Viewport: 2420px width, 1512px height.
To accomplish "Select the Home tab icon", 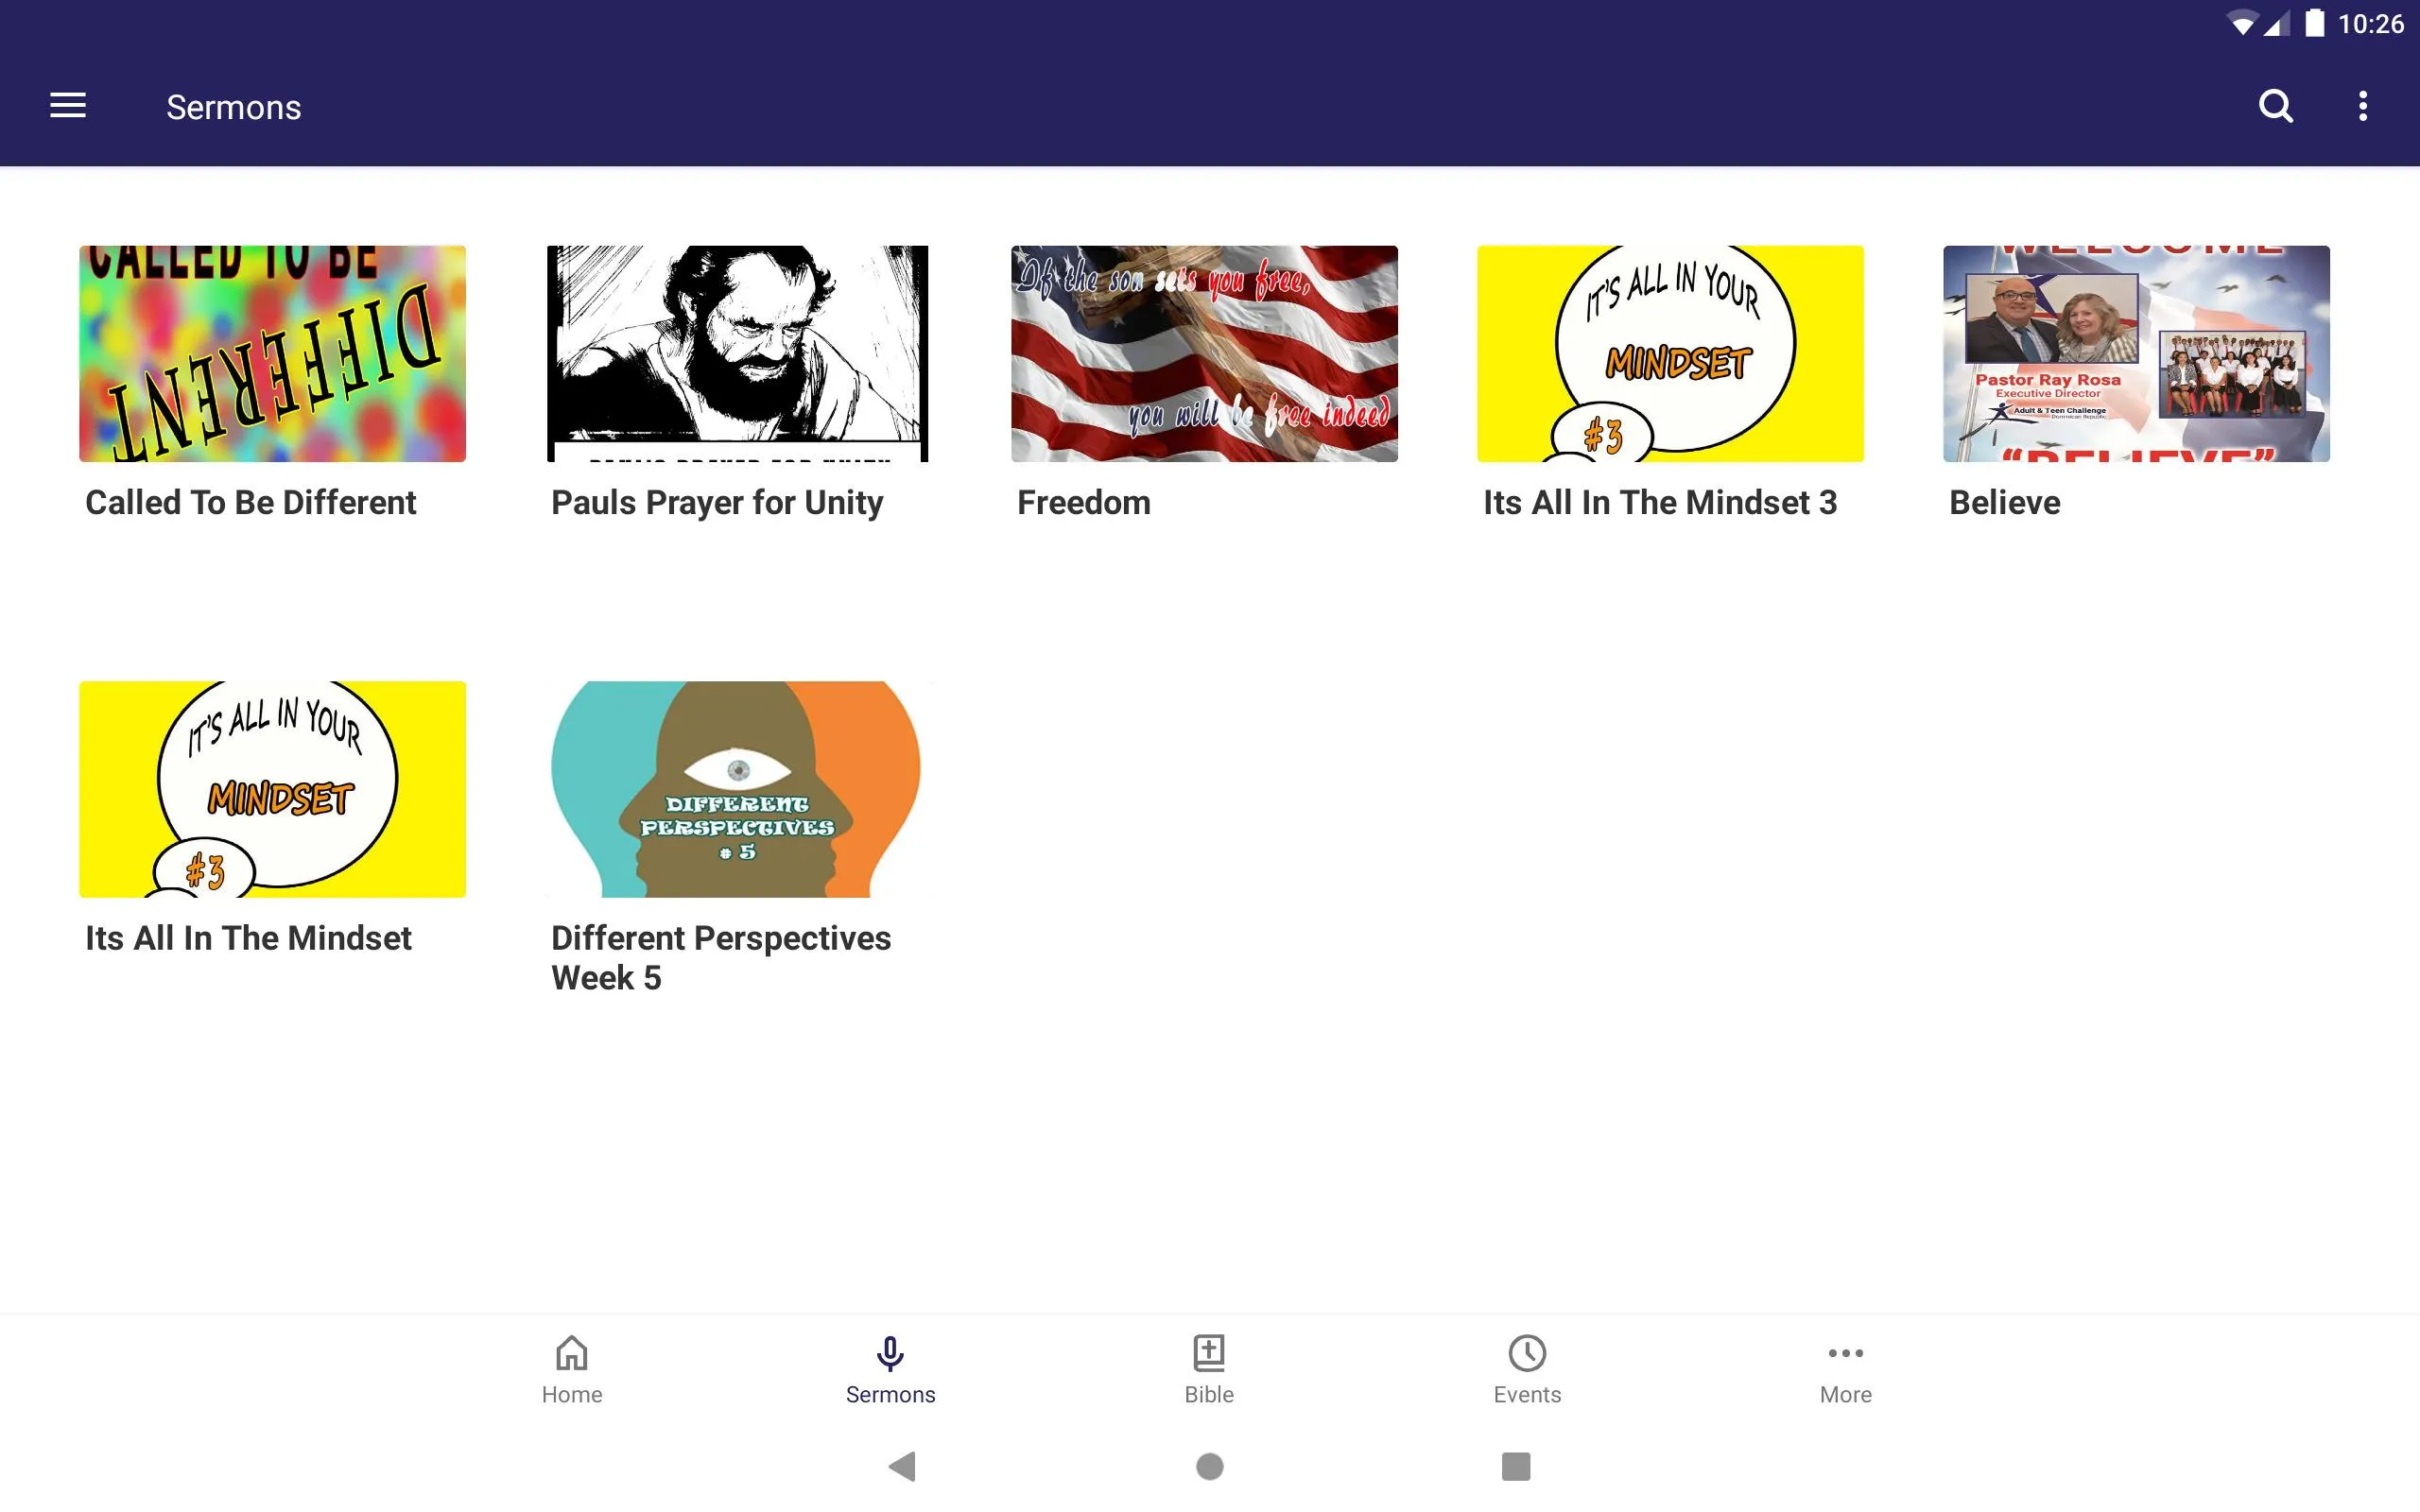I will point(570,1353).
